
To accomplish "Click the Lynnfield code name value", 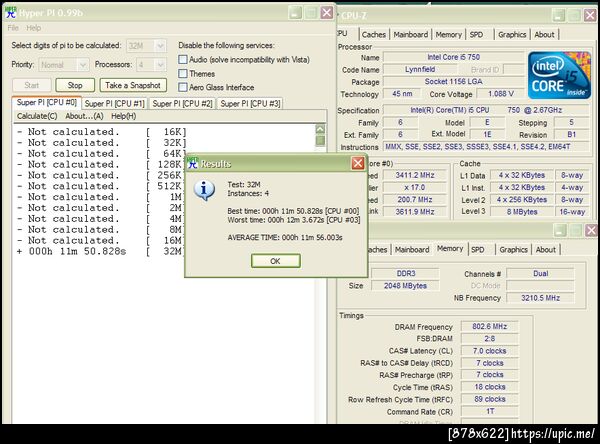I will click(x=420, y=69).
